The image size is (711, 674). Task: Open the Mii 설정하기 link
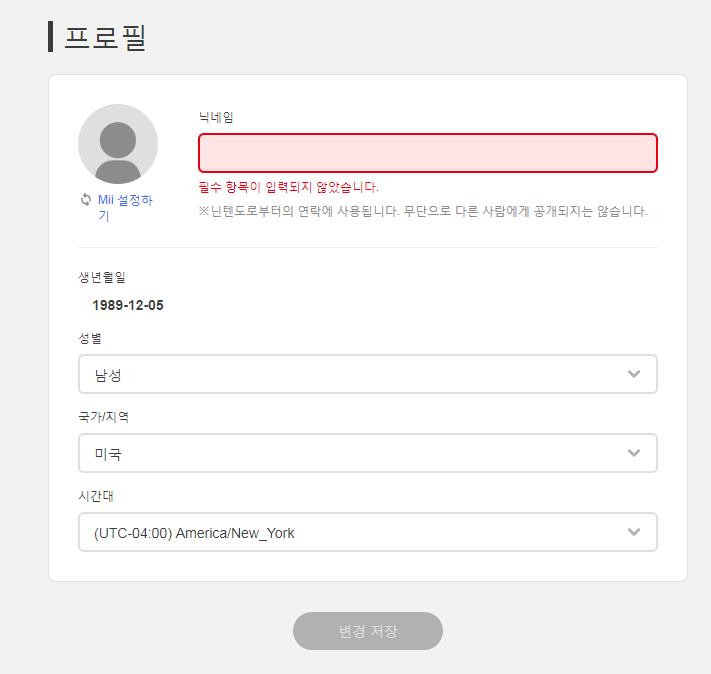click(x=125, y=207)
